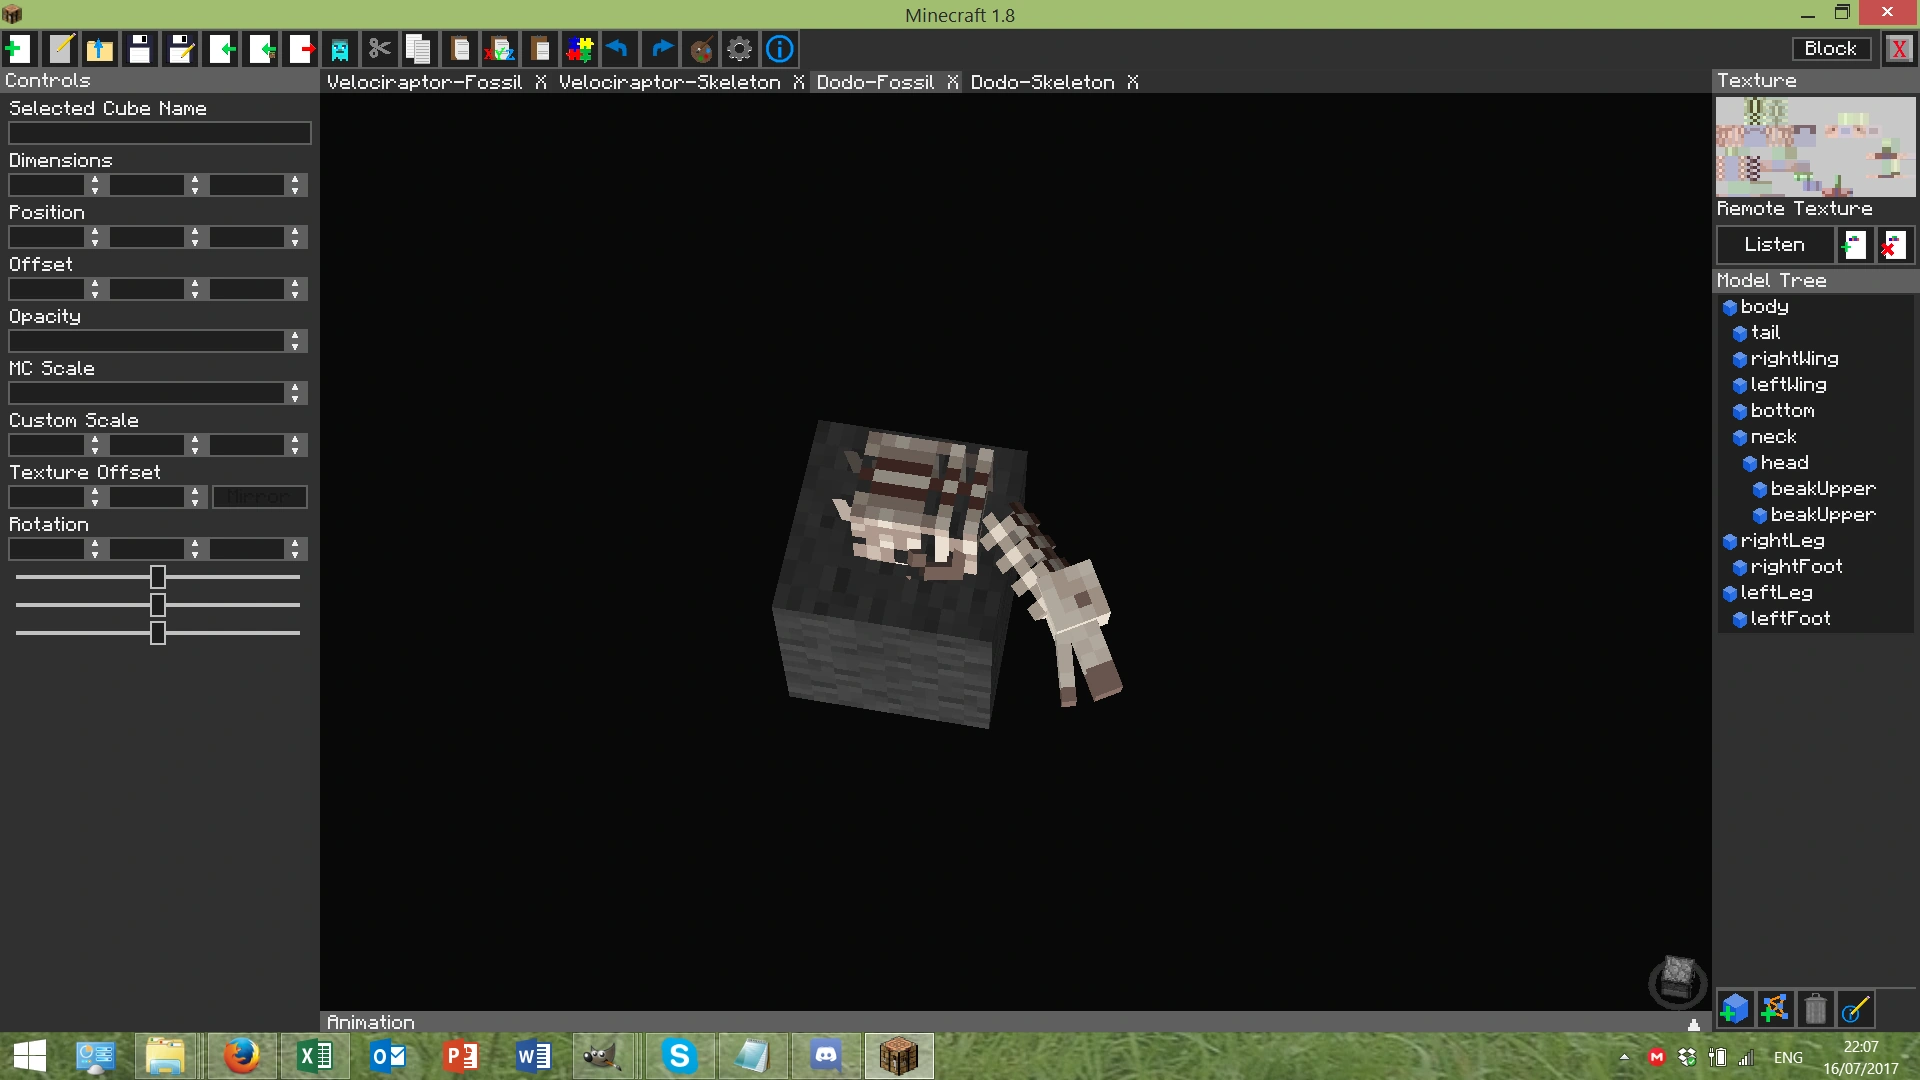This screenshot has width=1920, height=1080.
Task: Increase the MC Scale stepper value
Action: (295, 388)
